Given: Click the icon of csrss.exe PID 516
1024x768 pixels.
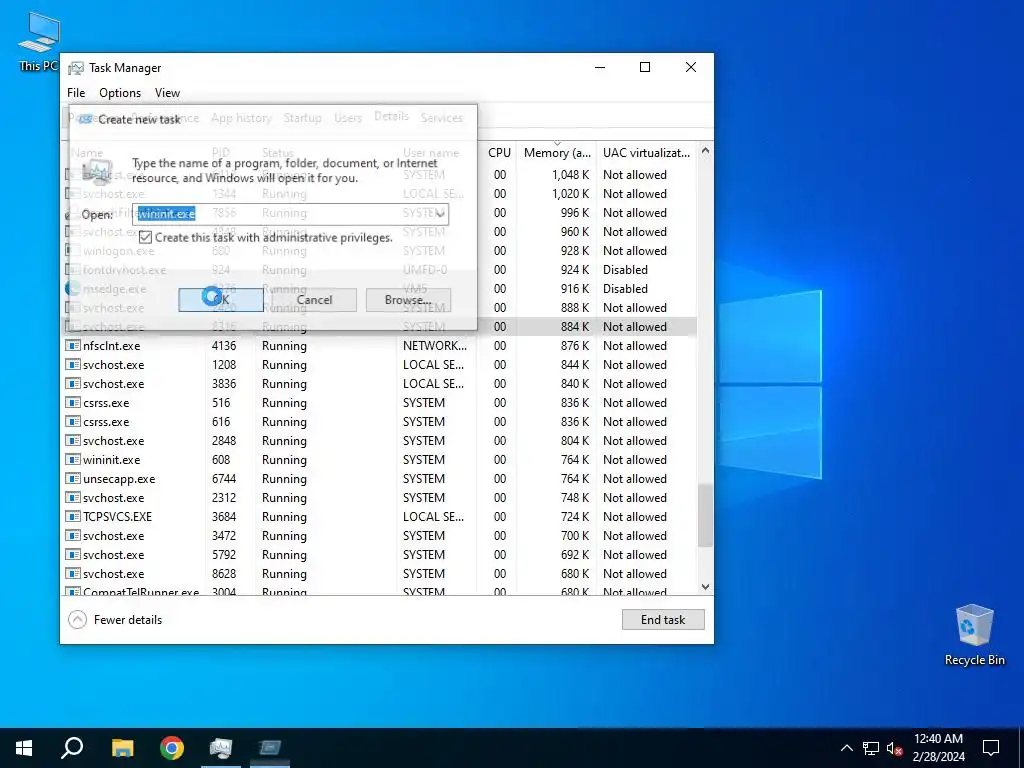Looking at the screenshot, I should click(x=73, y=402).
